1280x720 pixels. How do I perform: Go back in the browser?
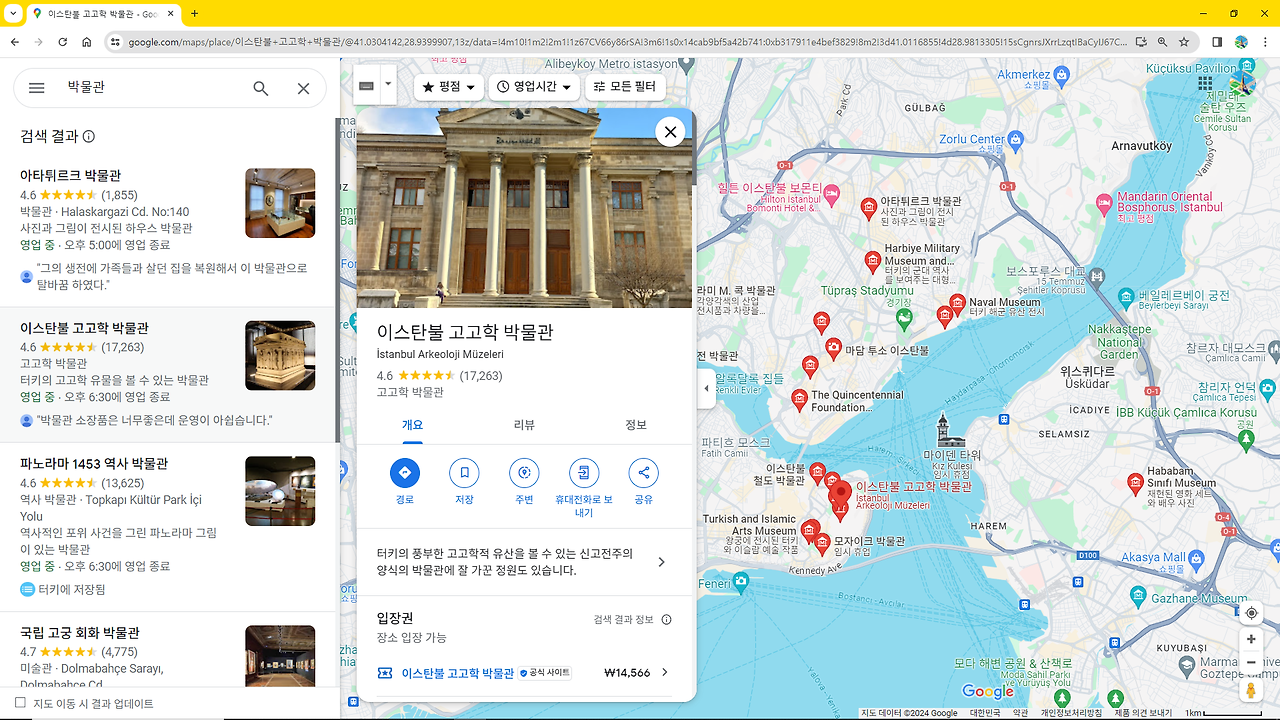coord(14,42)
